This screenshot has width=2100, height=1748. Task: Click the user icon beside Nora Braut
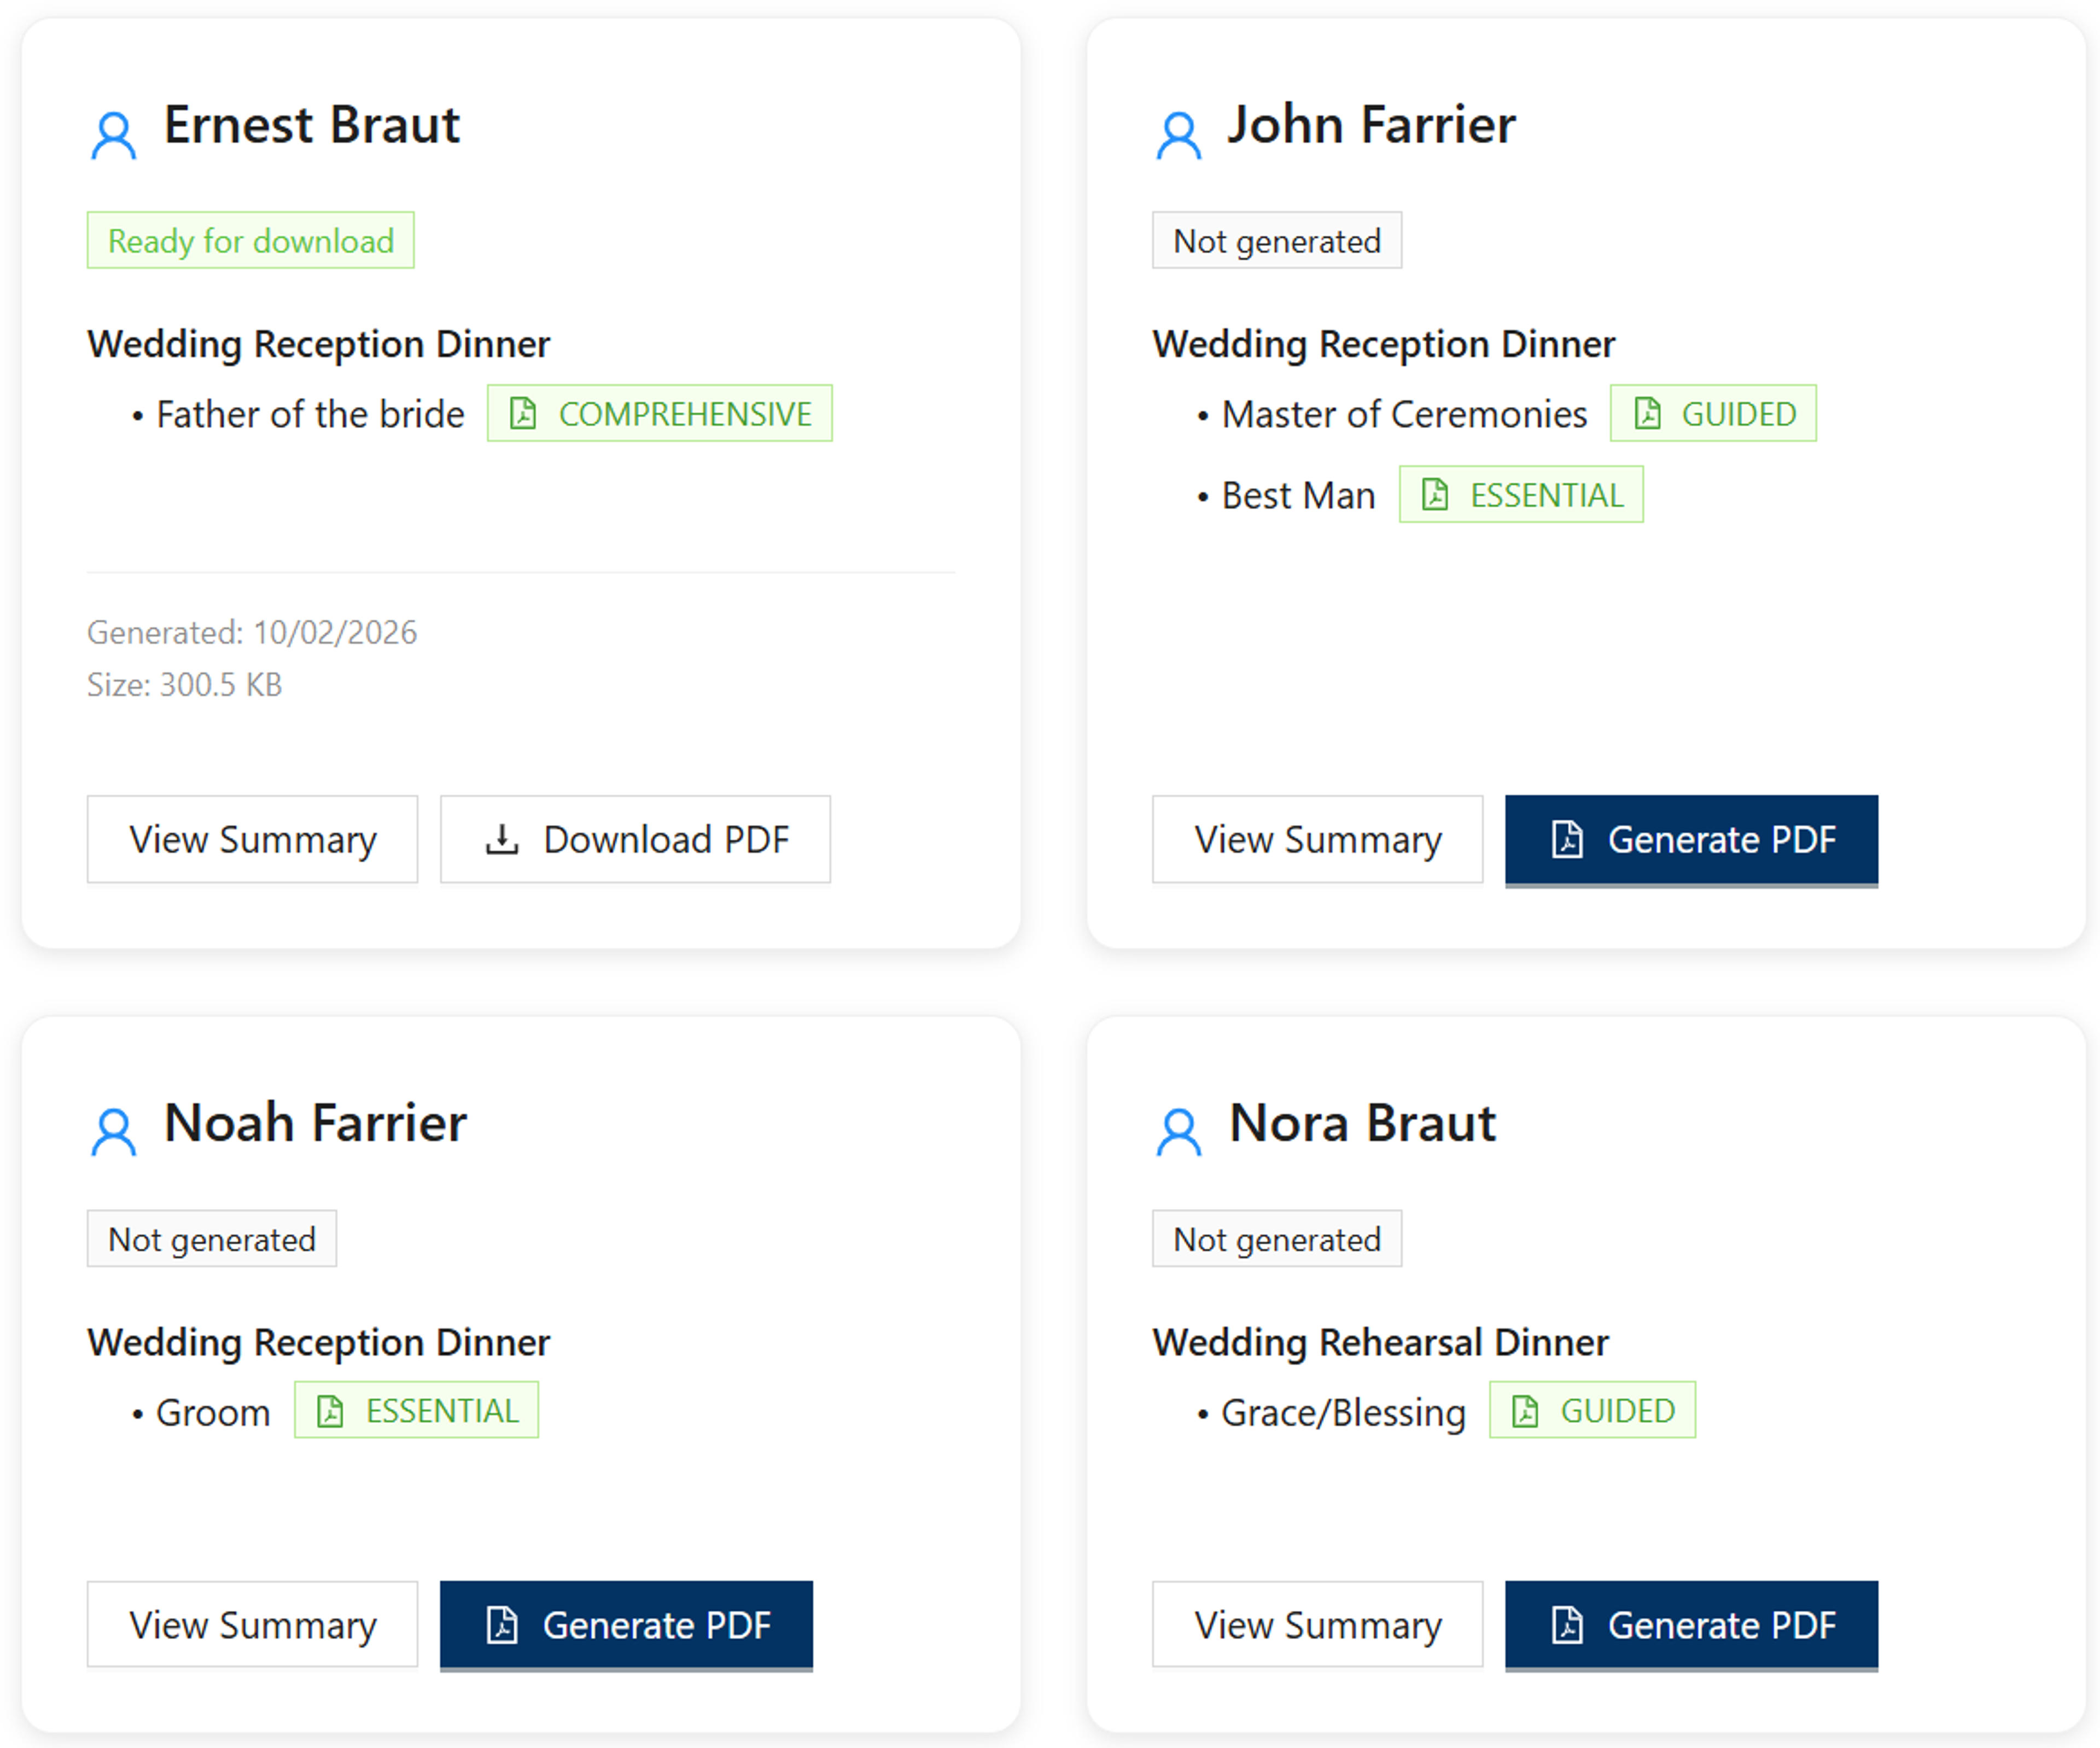[x=1178, y=1132]
